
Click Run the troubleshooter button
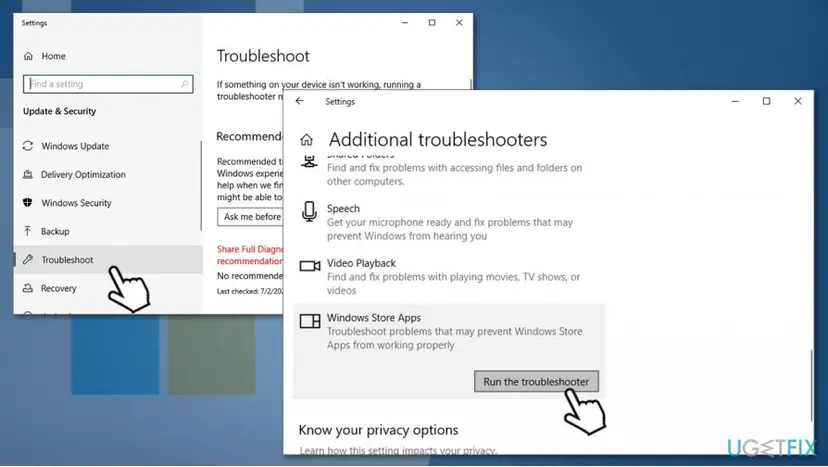(x=536, y=381)
